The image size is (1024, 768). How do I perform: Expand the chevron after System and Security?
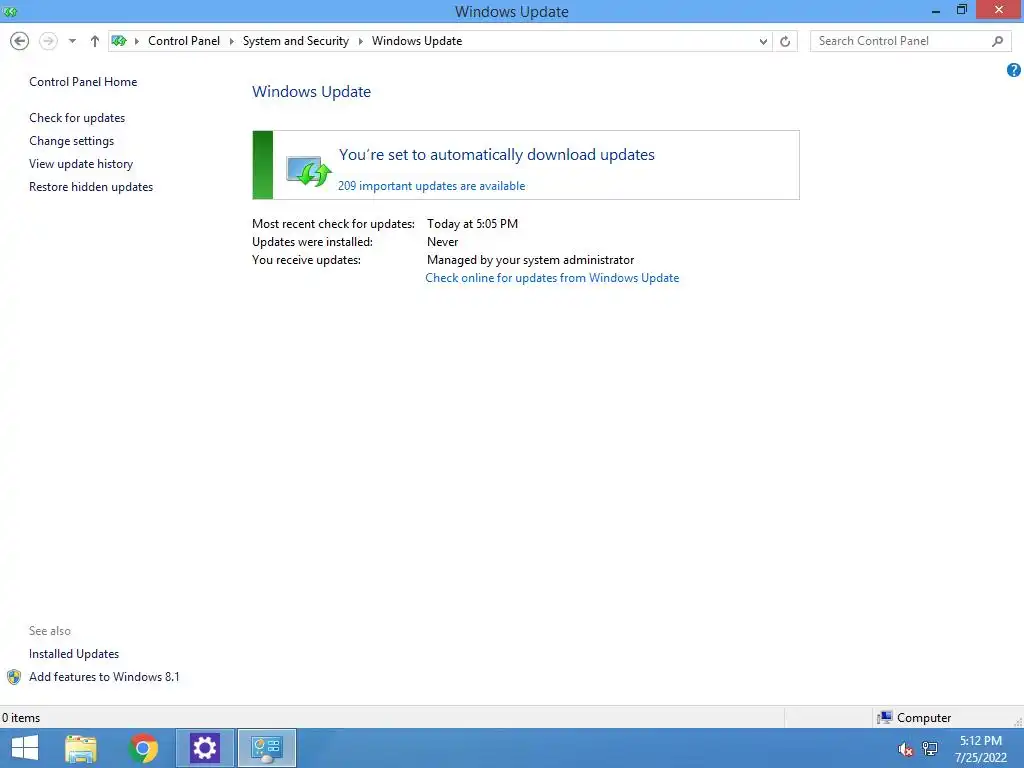point(360,41)
